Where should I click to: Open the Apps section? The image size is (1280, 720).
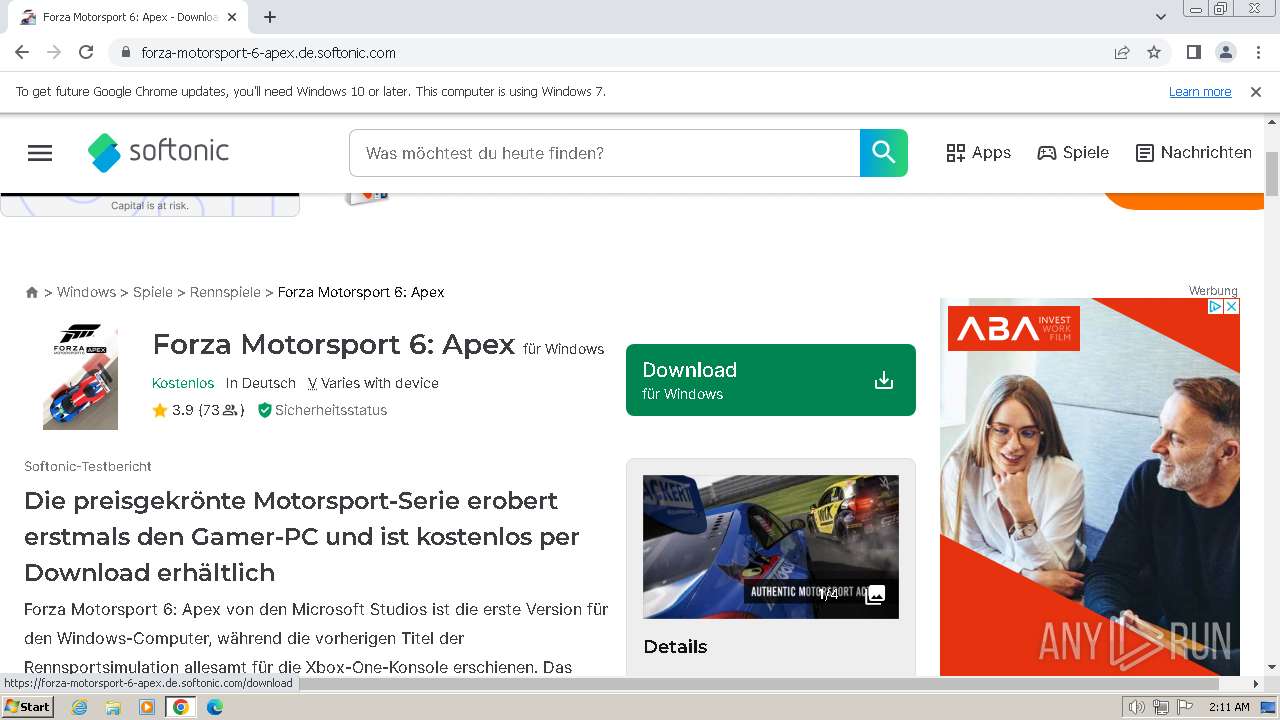pyautogui.click(x=978, y=153)
